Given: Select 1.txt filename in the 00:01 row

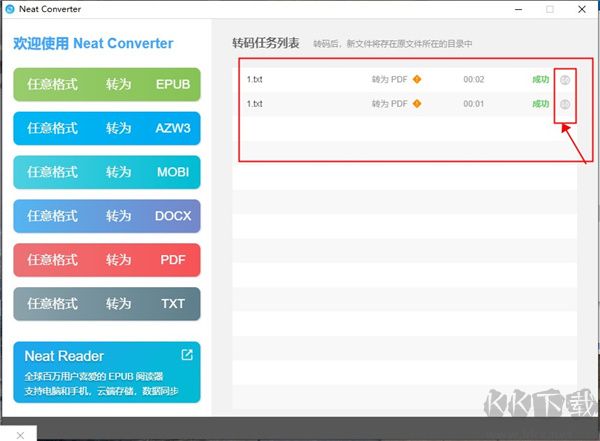Looking at the screenshot, I should [254, 104].
